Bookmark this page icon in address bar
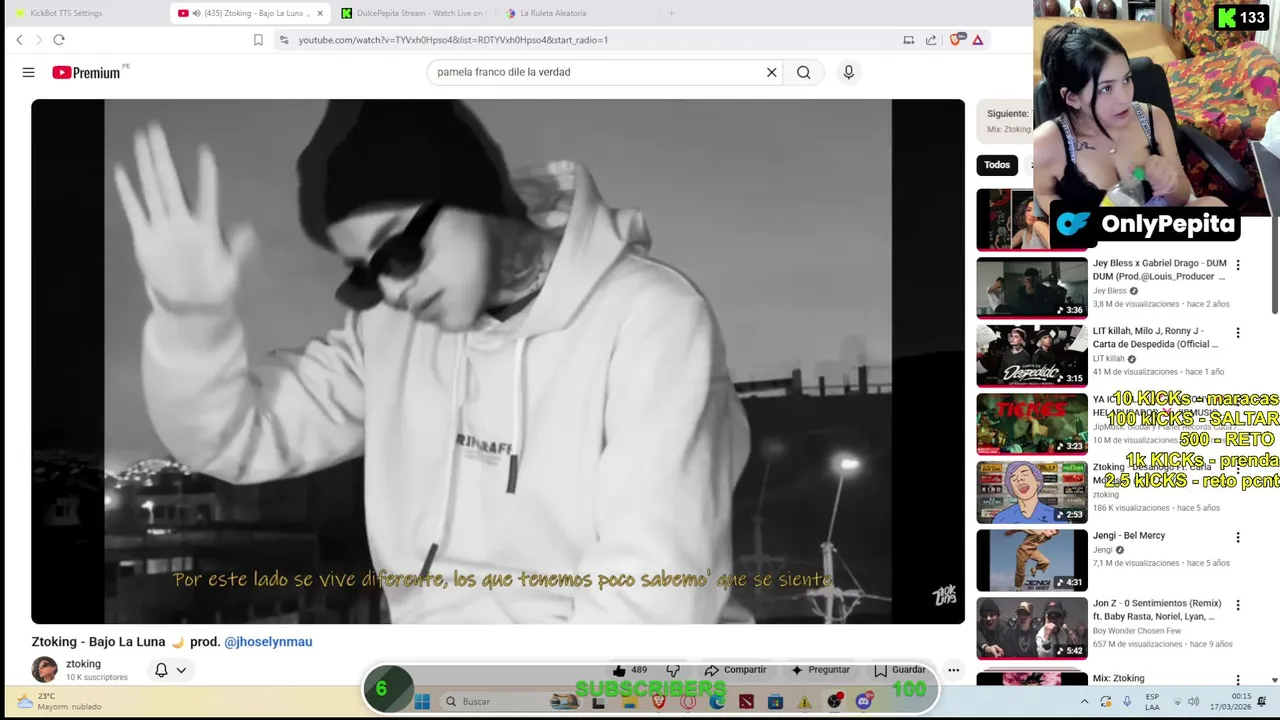This screenshot has width=1280, height=720. point(258,40)
